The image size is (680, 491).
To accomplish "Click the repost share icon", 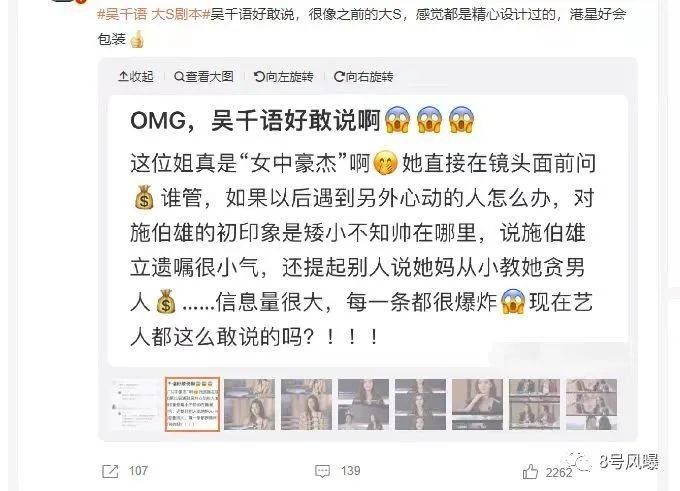I will tap(110, 471).
